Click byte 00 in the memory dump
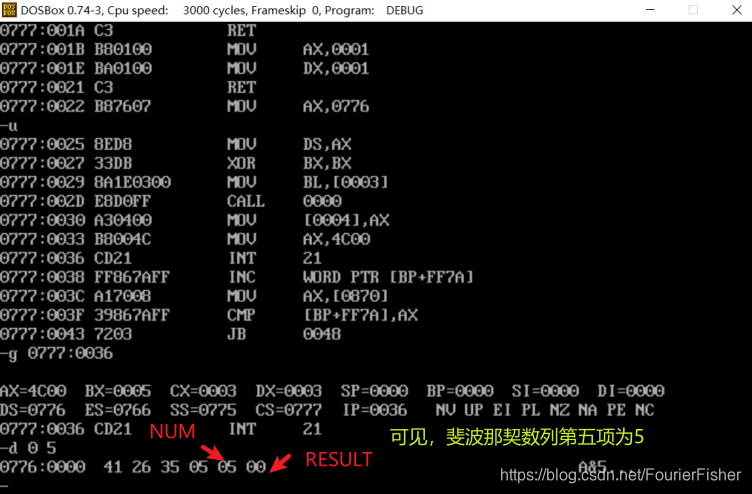Viewport: 752px width, 494px height. coord(256,467)
